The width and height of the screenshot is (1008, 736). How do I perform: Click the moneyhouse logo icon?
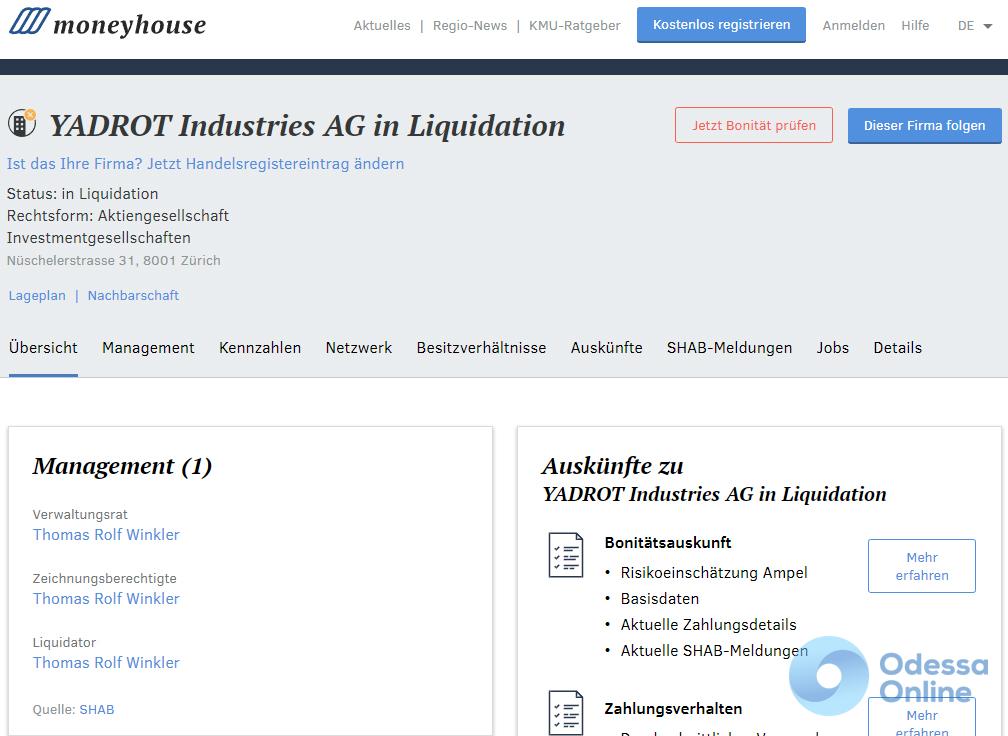click(x=29, y=22)
